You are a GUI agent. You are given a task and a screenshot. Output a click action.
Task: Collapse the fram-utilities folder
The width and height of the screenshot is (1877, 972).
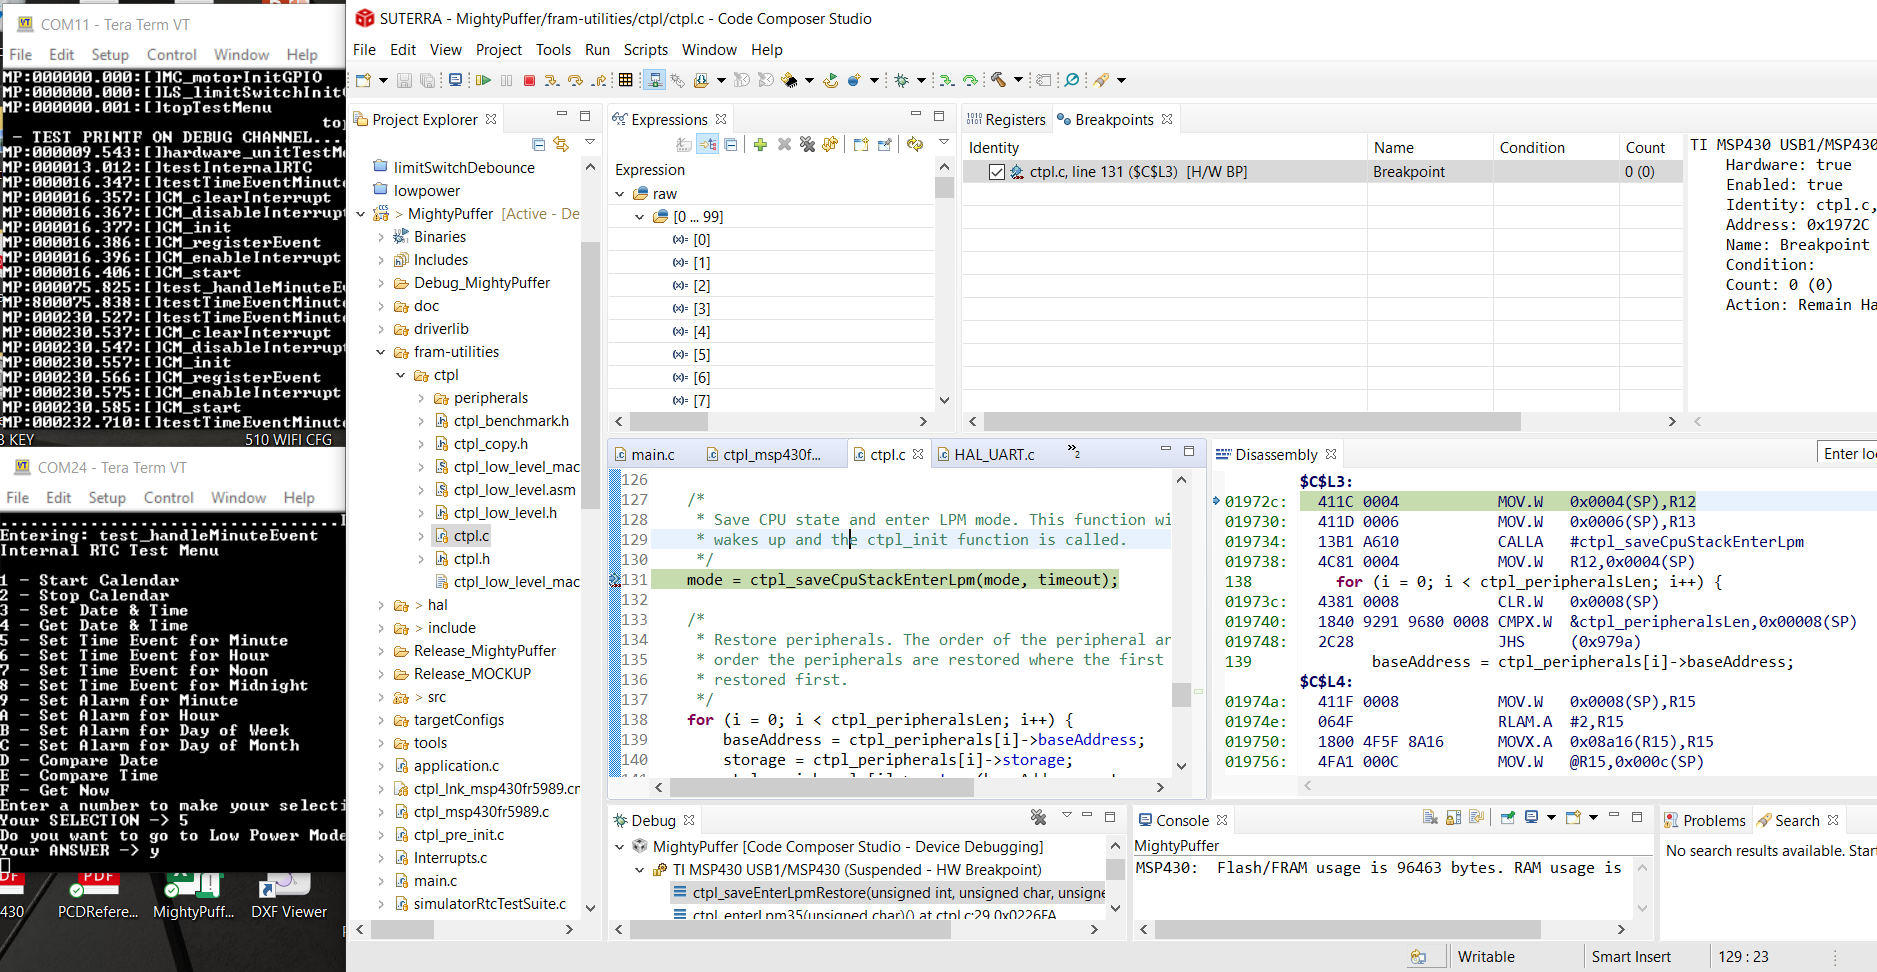coord(381,352)
